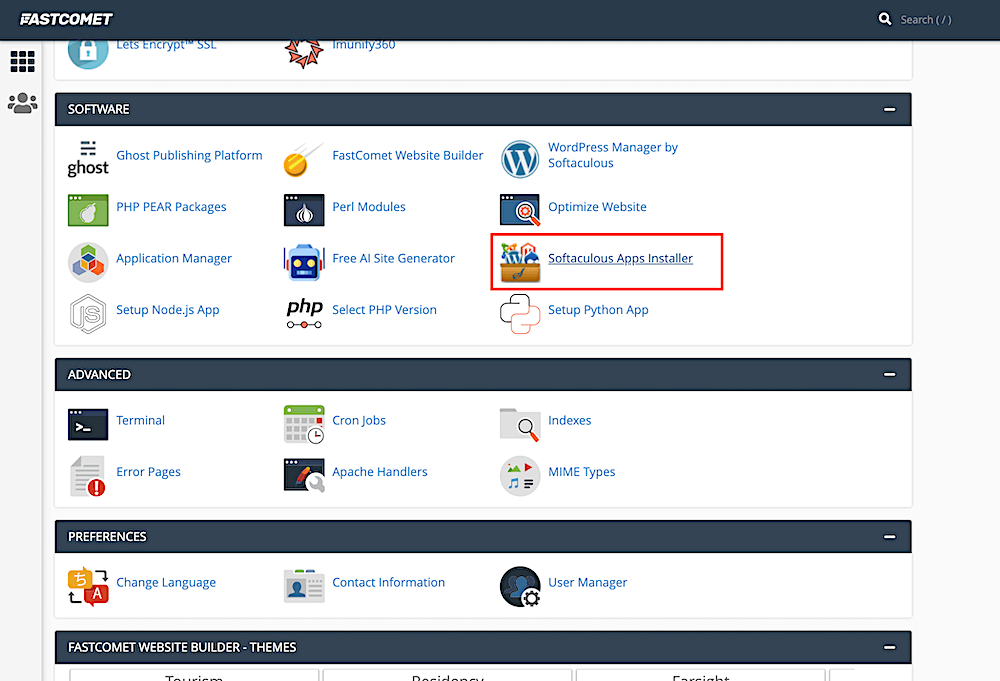Viewport: 1000px width, 681px height.
Task: Click the Optimize Website magnifier icon
Action: click(x=520, y=210)
